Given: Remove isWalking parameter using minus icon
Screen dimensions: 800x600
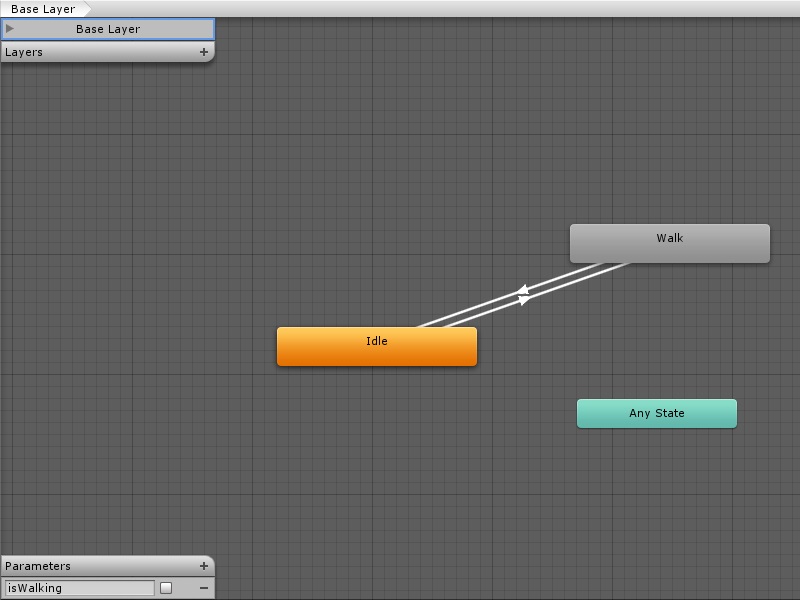Looking at the screenshot, I should (204, 588).
